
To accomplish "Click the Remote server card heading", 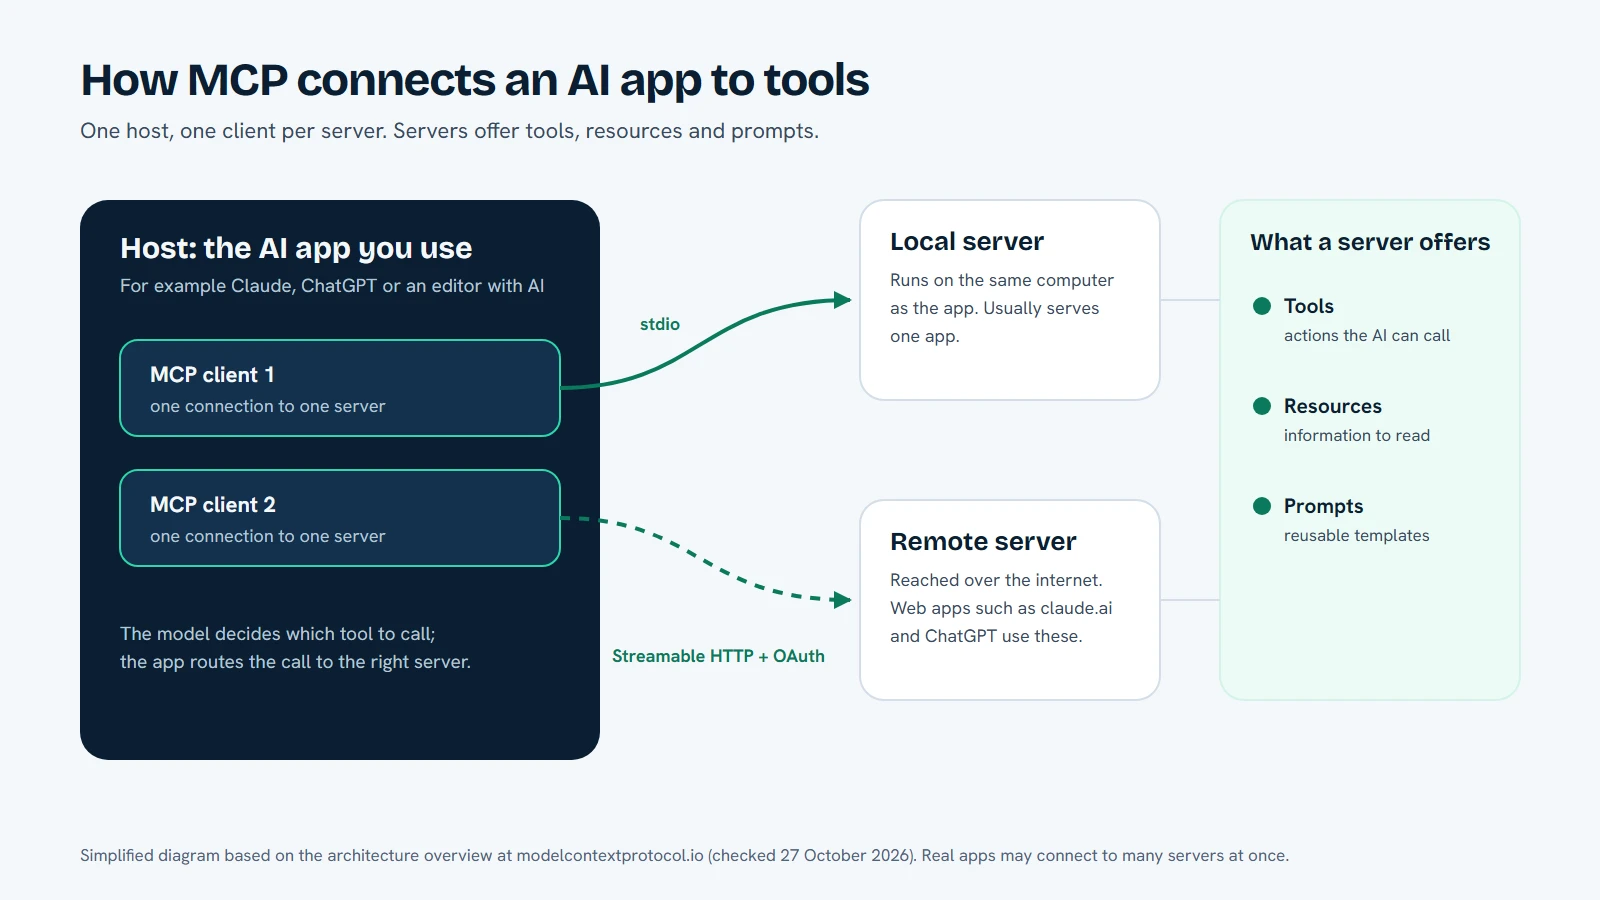I will click(x=983, y=542).
